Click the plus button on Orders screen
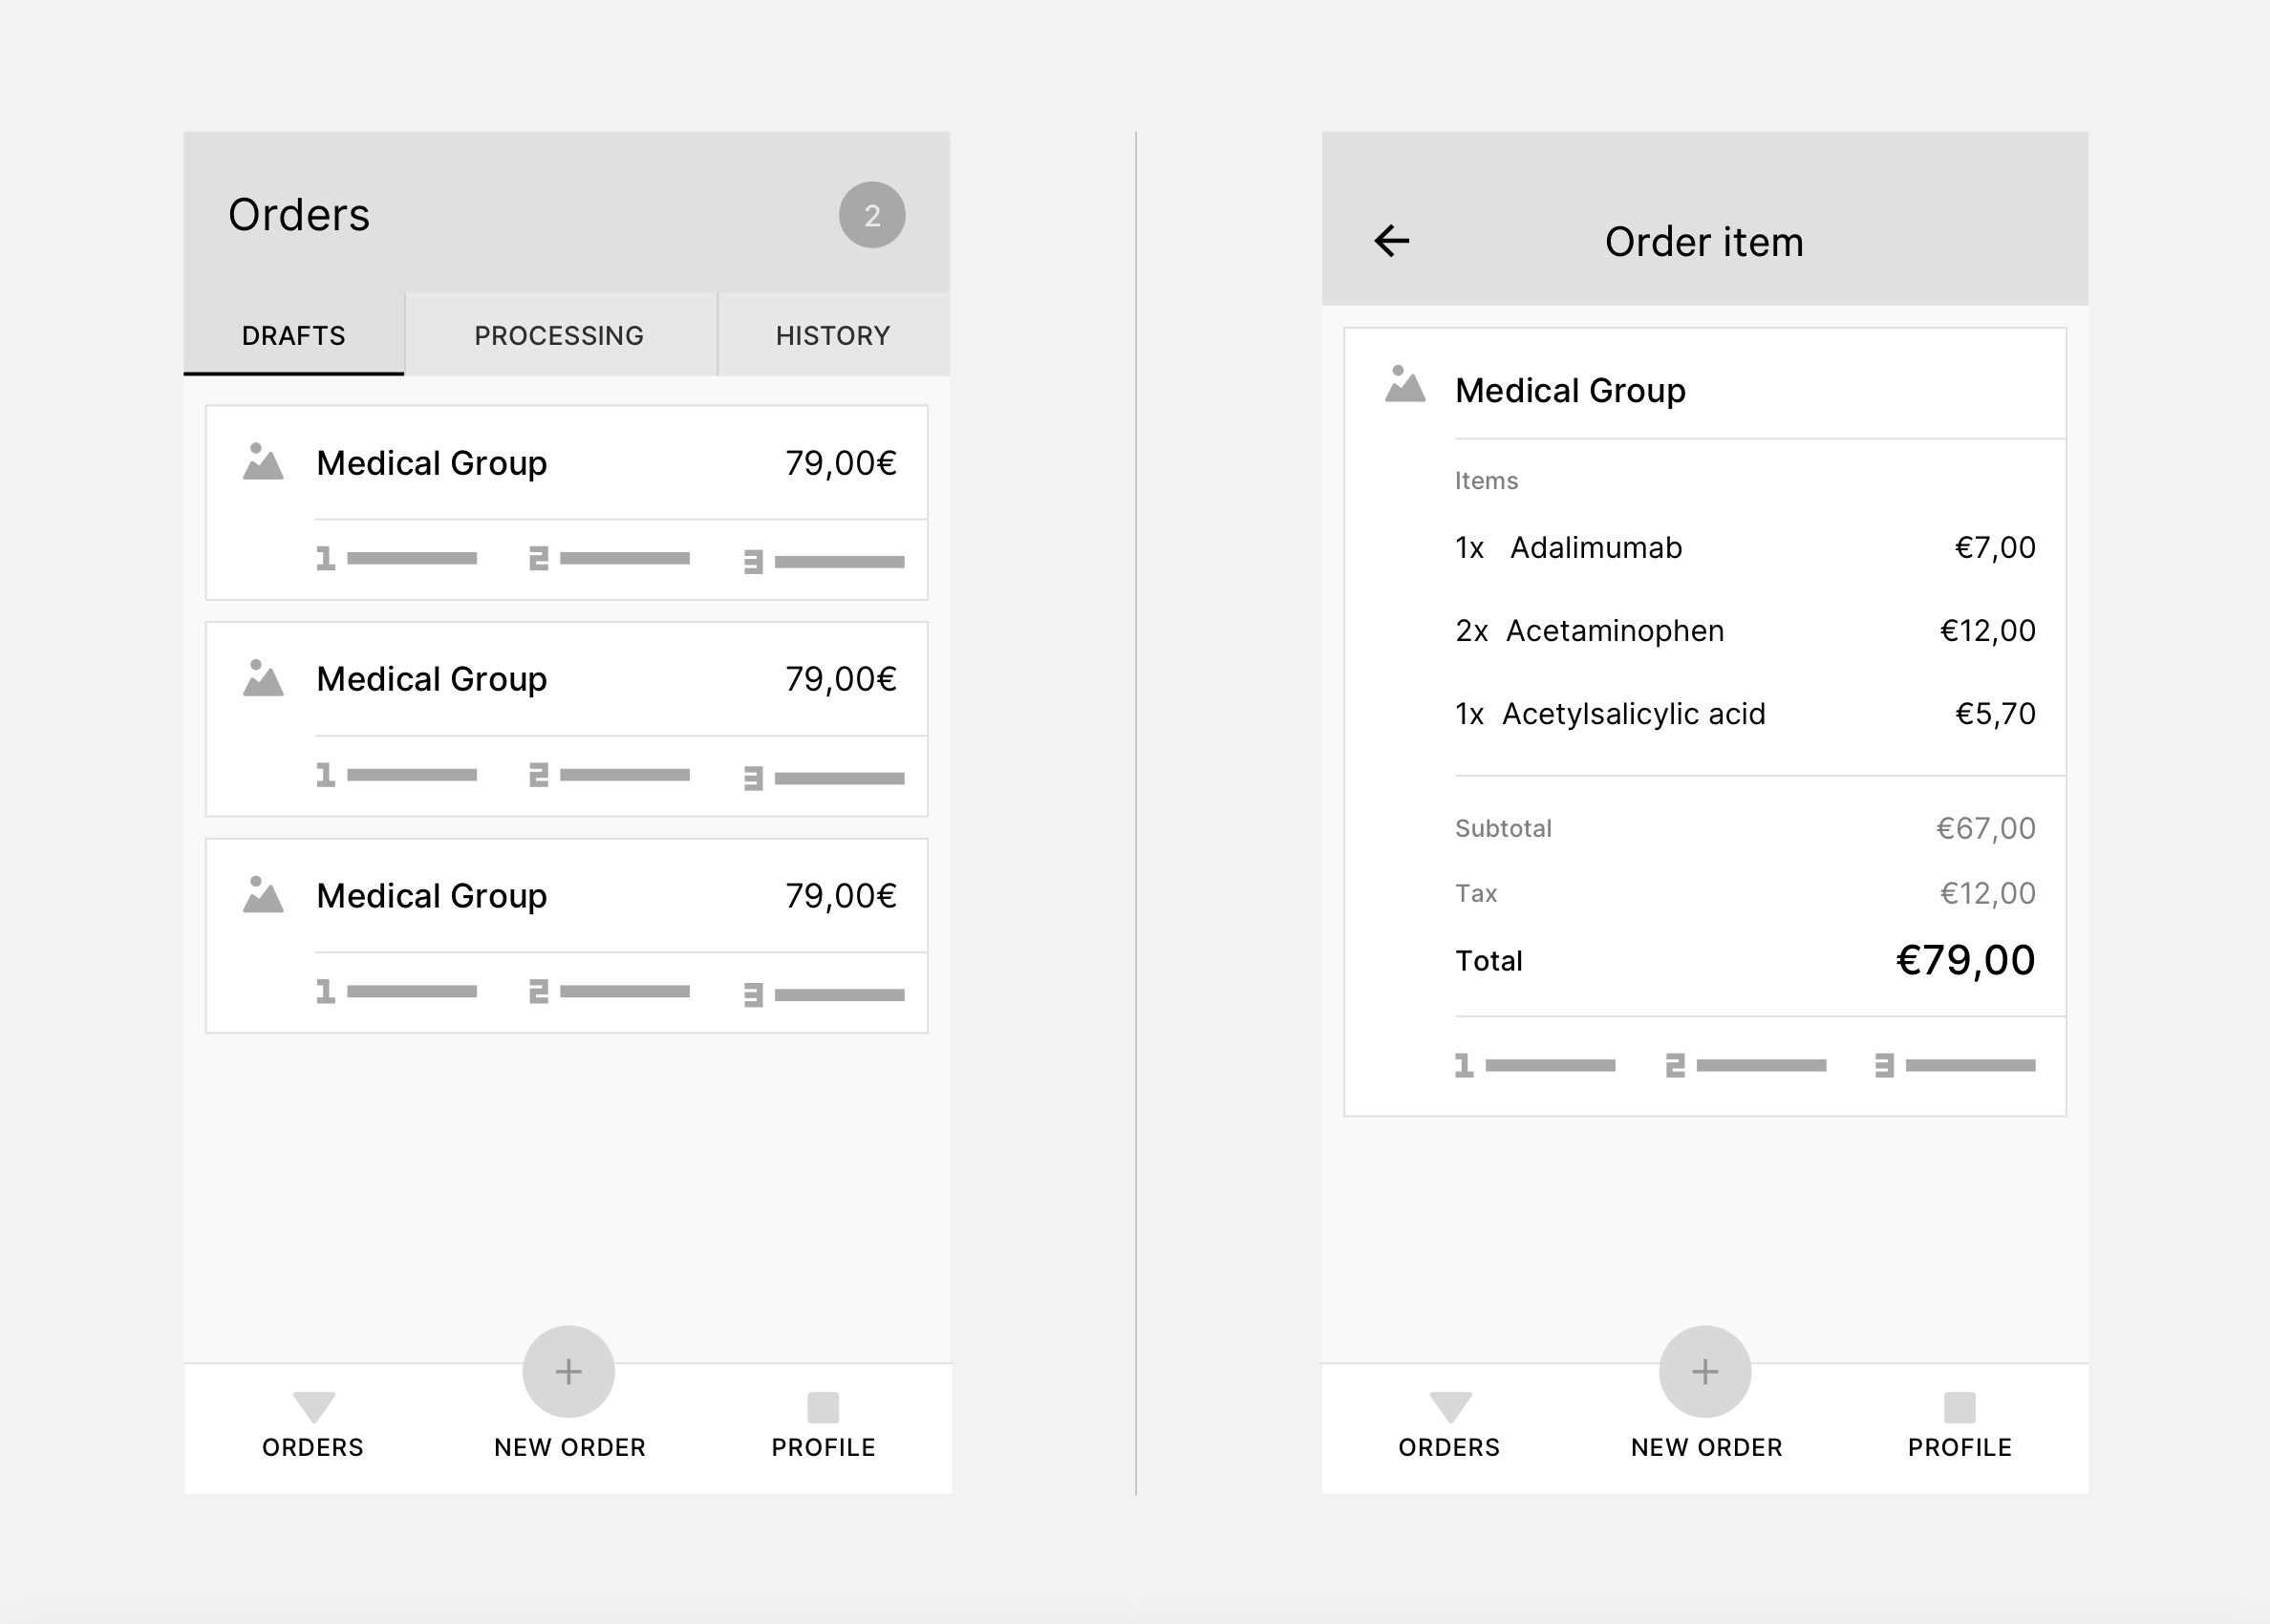This screenshot has width=2270, height=1624. click(x=568, y=1371)
